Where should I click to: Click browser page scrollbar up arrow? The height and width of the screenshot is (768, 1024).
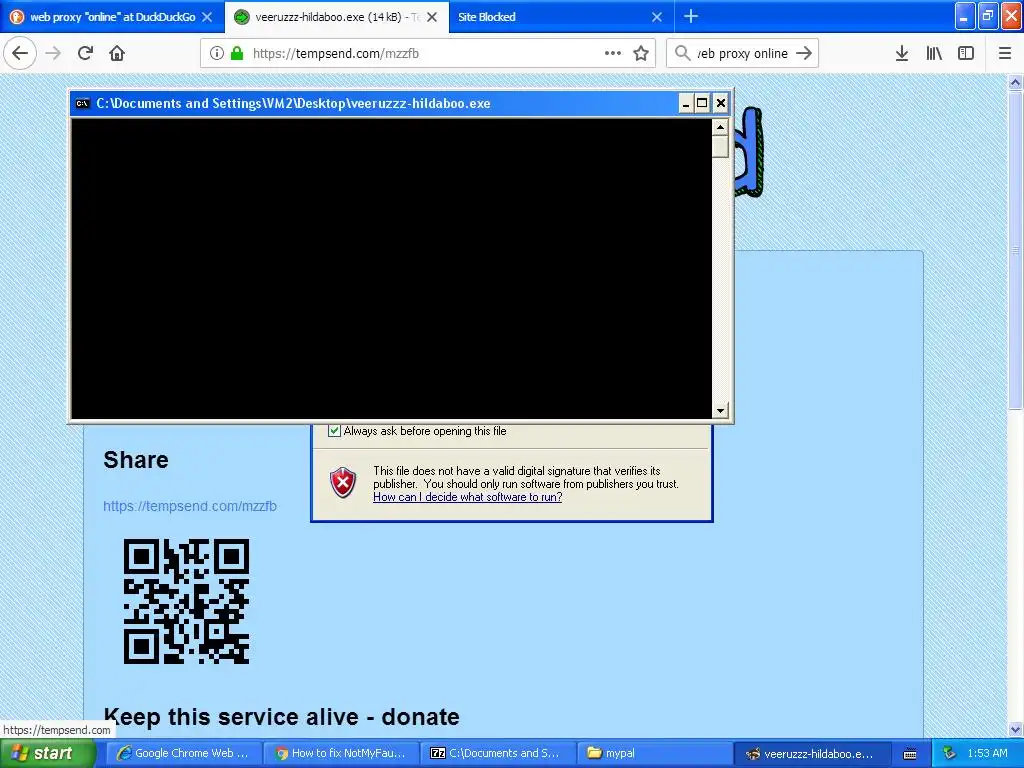[x=1015, y=83]
